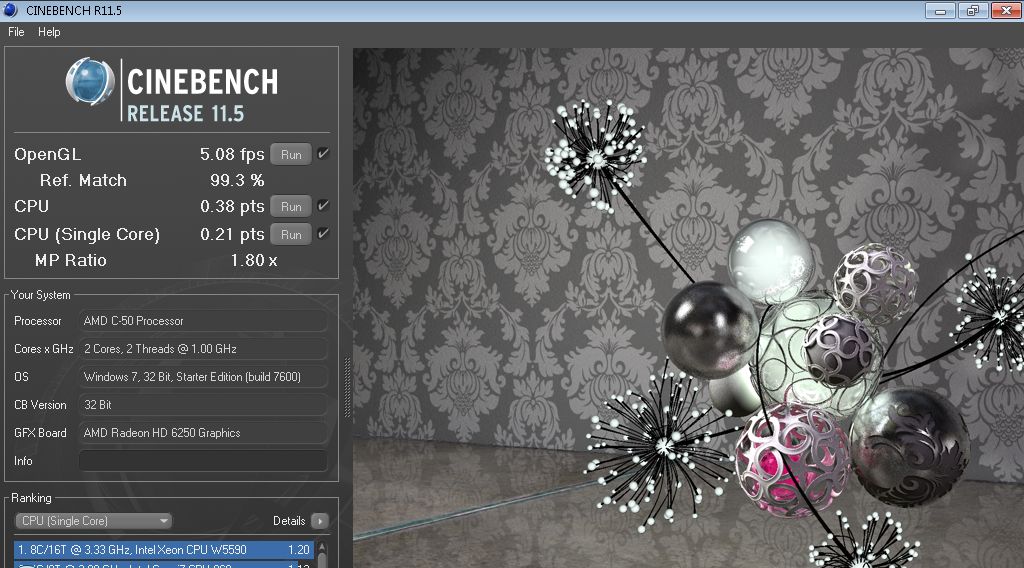Run the CPU benchmark
This screenshot has width=1024, height=568.
291,207
